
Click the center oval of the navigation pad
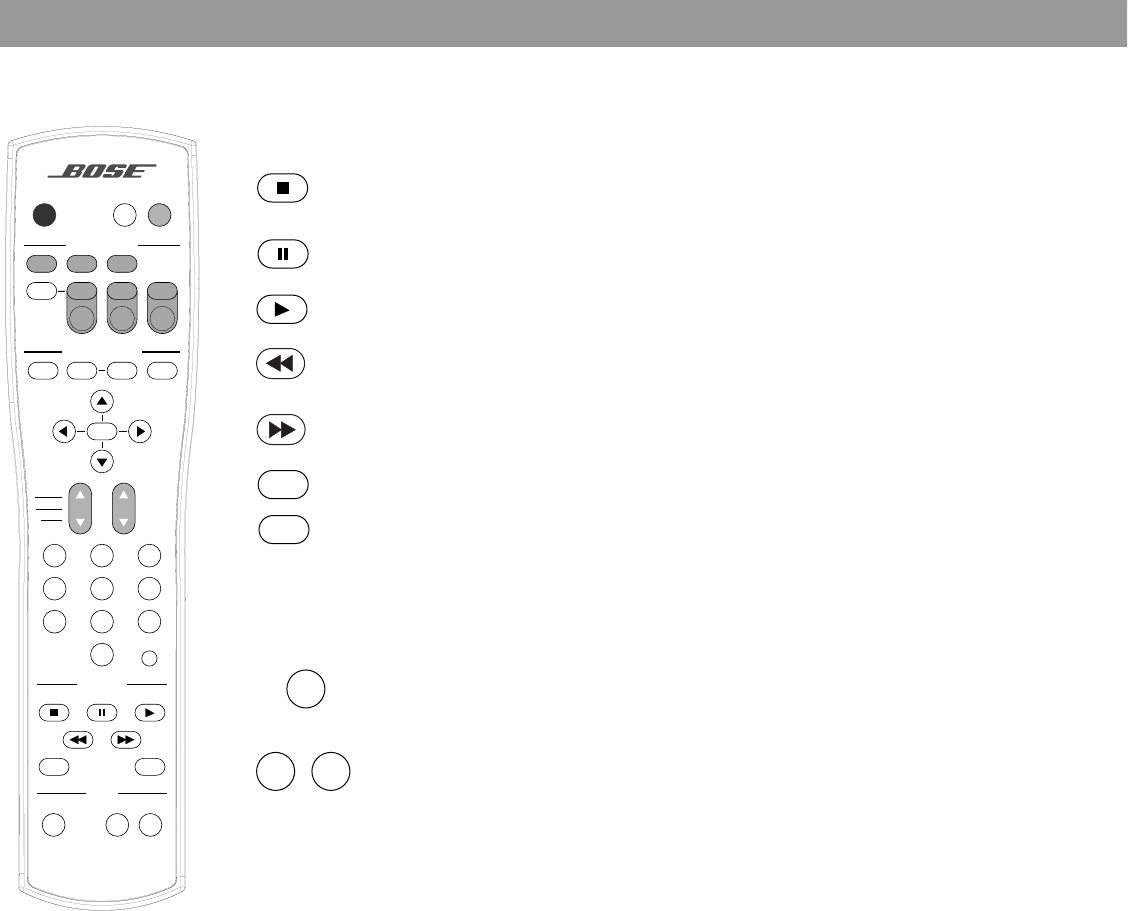click(x=102, y=432)
